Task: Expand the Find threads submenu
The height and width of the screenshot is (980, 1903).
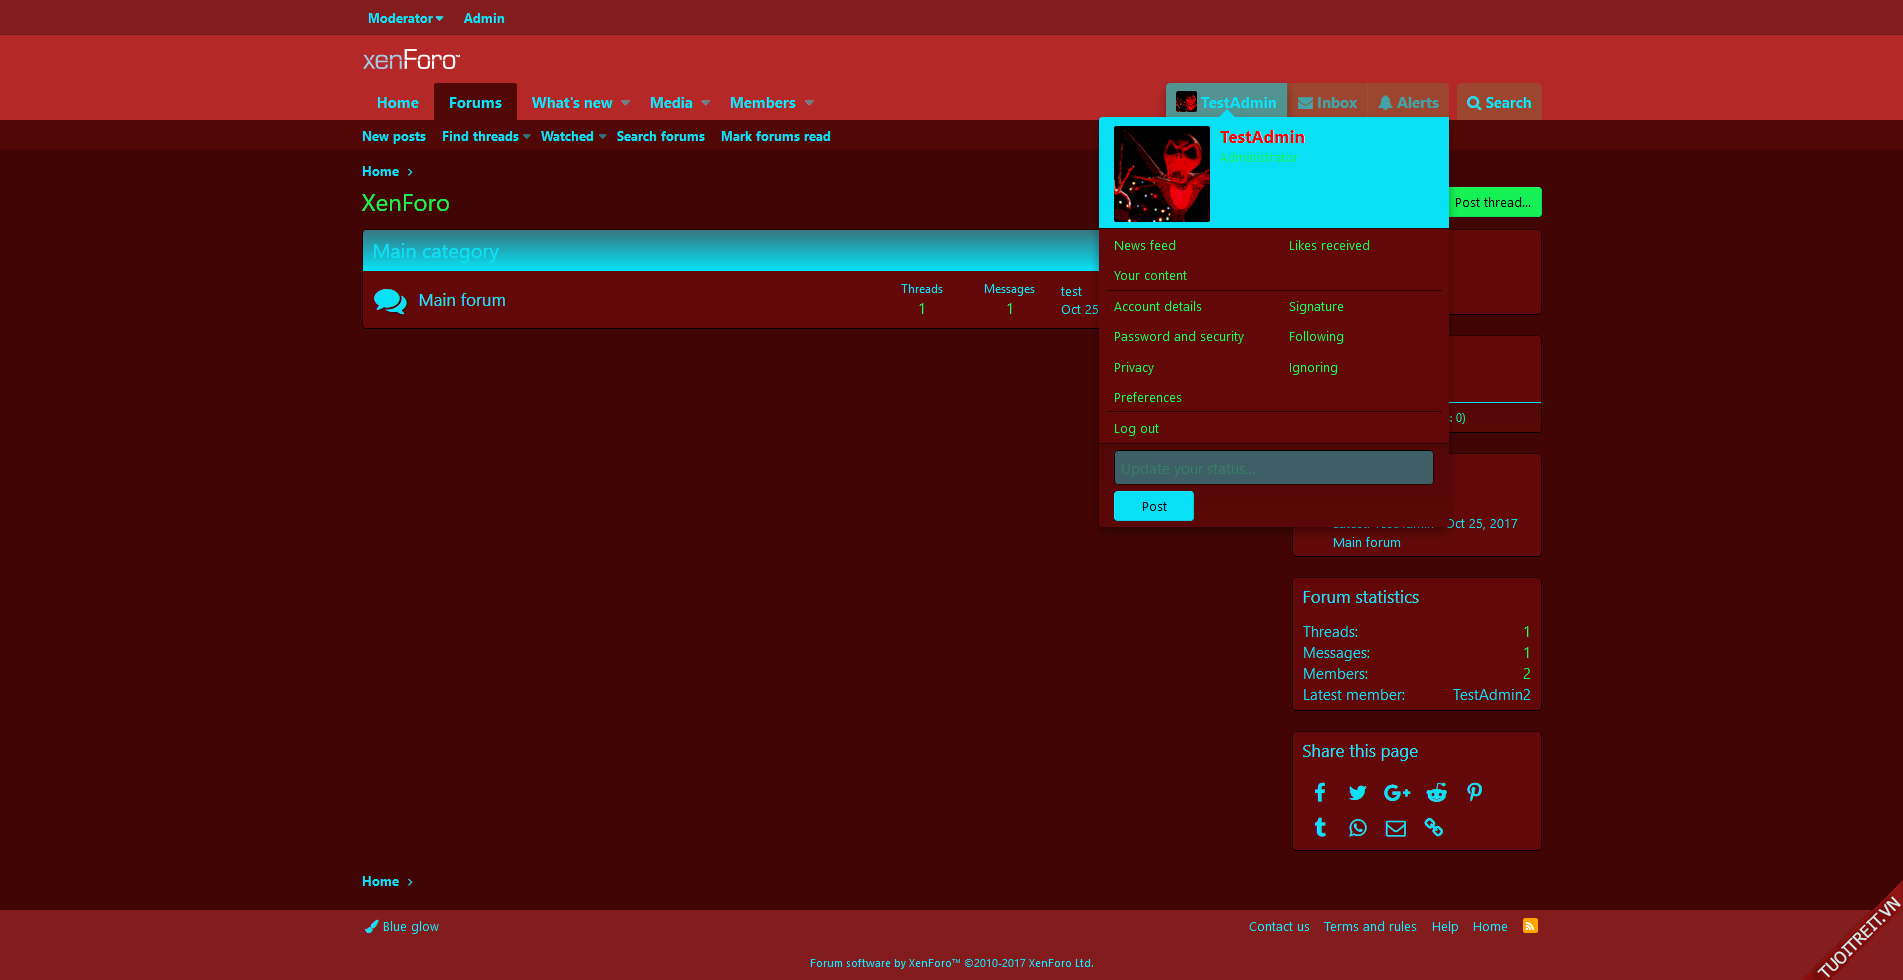Action: (x=527, y=137)
